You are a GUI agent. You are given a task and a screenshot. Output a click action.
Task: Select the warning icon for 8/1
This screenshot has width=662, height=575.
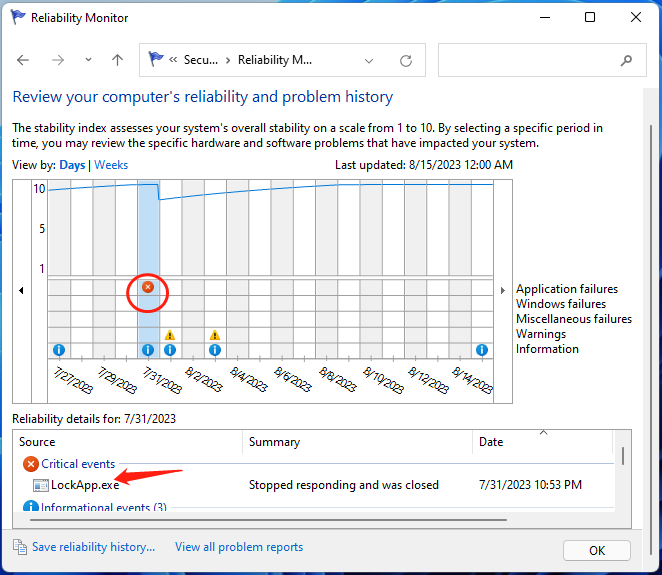tap(170, 335)
